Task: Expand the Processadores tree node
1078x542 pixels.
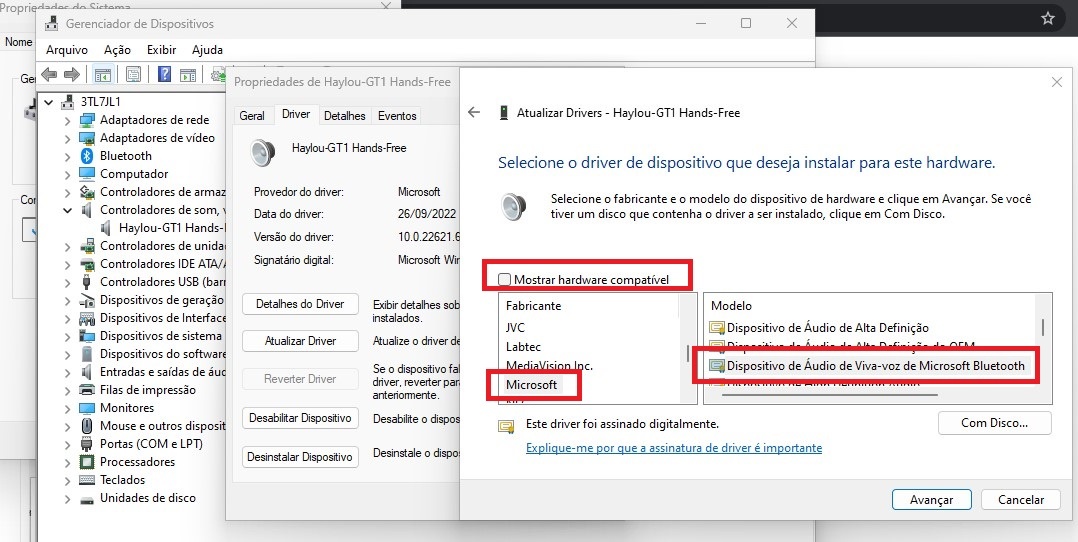Action: 67,462
